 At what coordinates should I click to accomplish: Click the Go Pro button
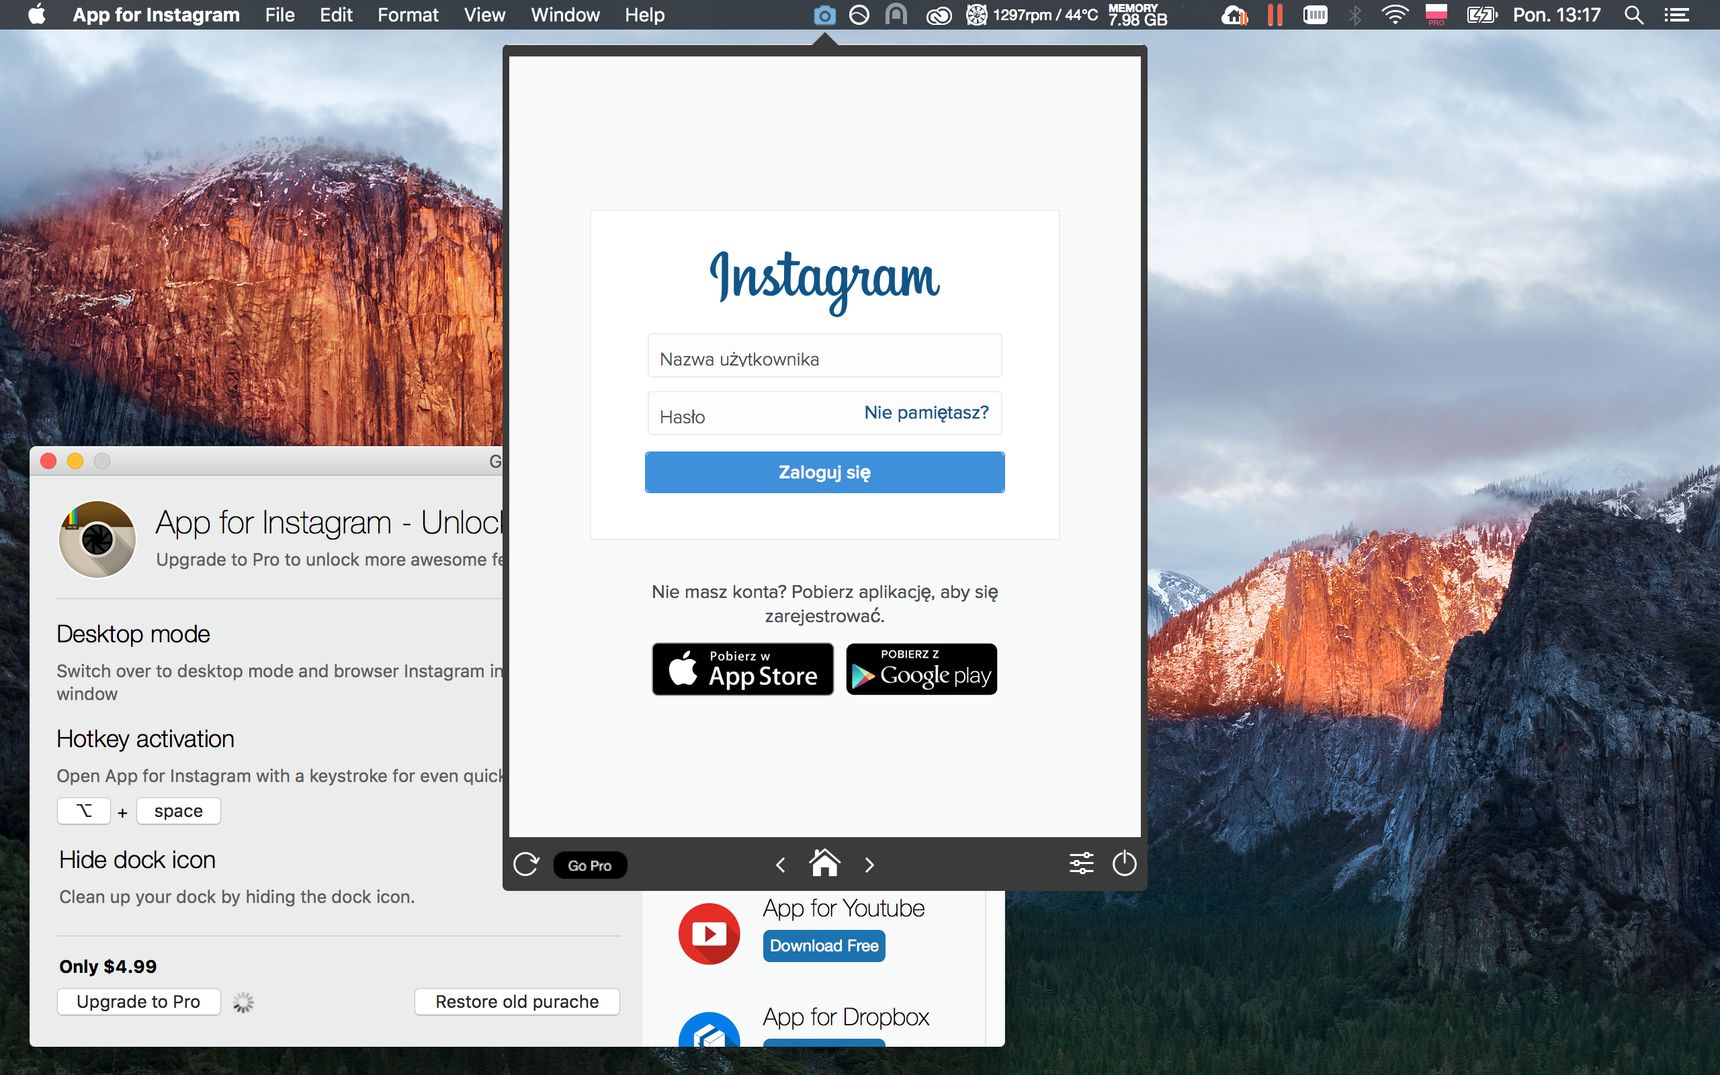[590, 865]
